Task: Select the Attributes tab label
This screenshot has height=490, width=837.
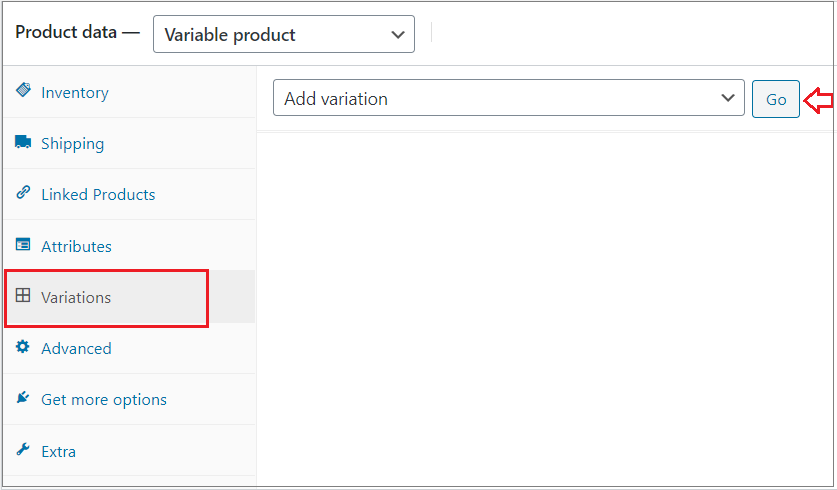Action: coord(76,246)
